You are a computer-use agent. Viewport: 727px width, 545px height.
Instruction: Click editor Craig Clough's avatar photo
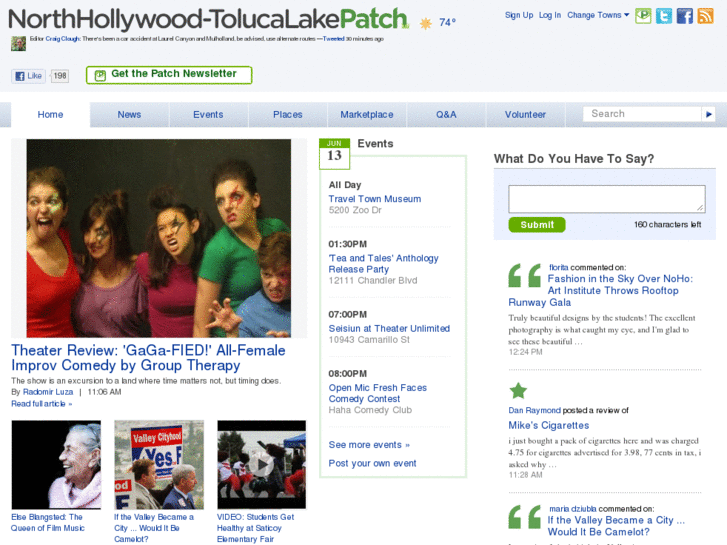coord(19,43)
